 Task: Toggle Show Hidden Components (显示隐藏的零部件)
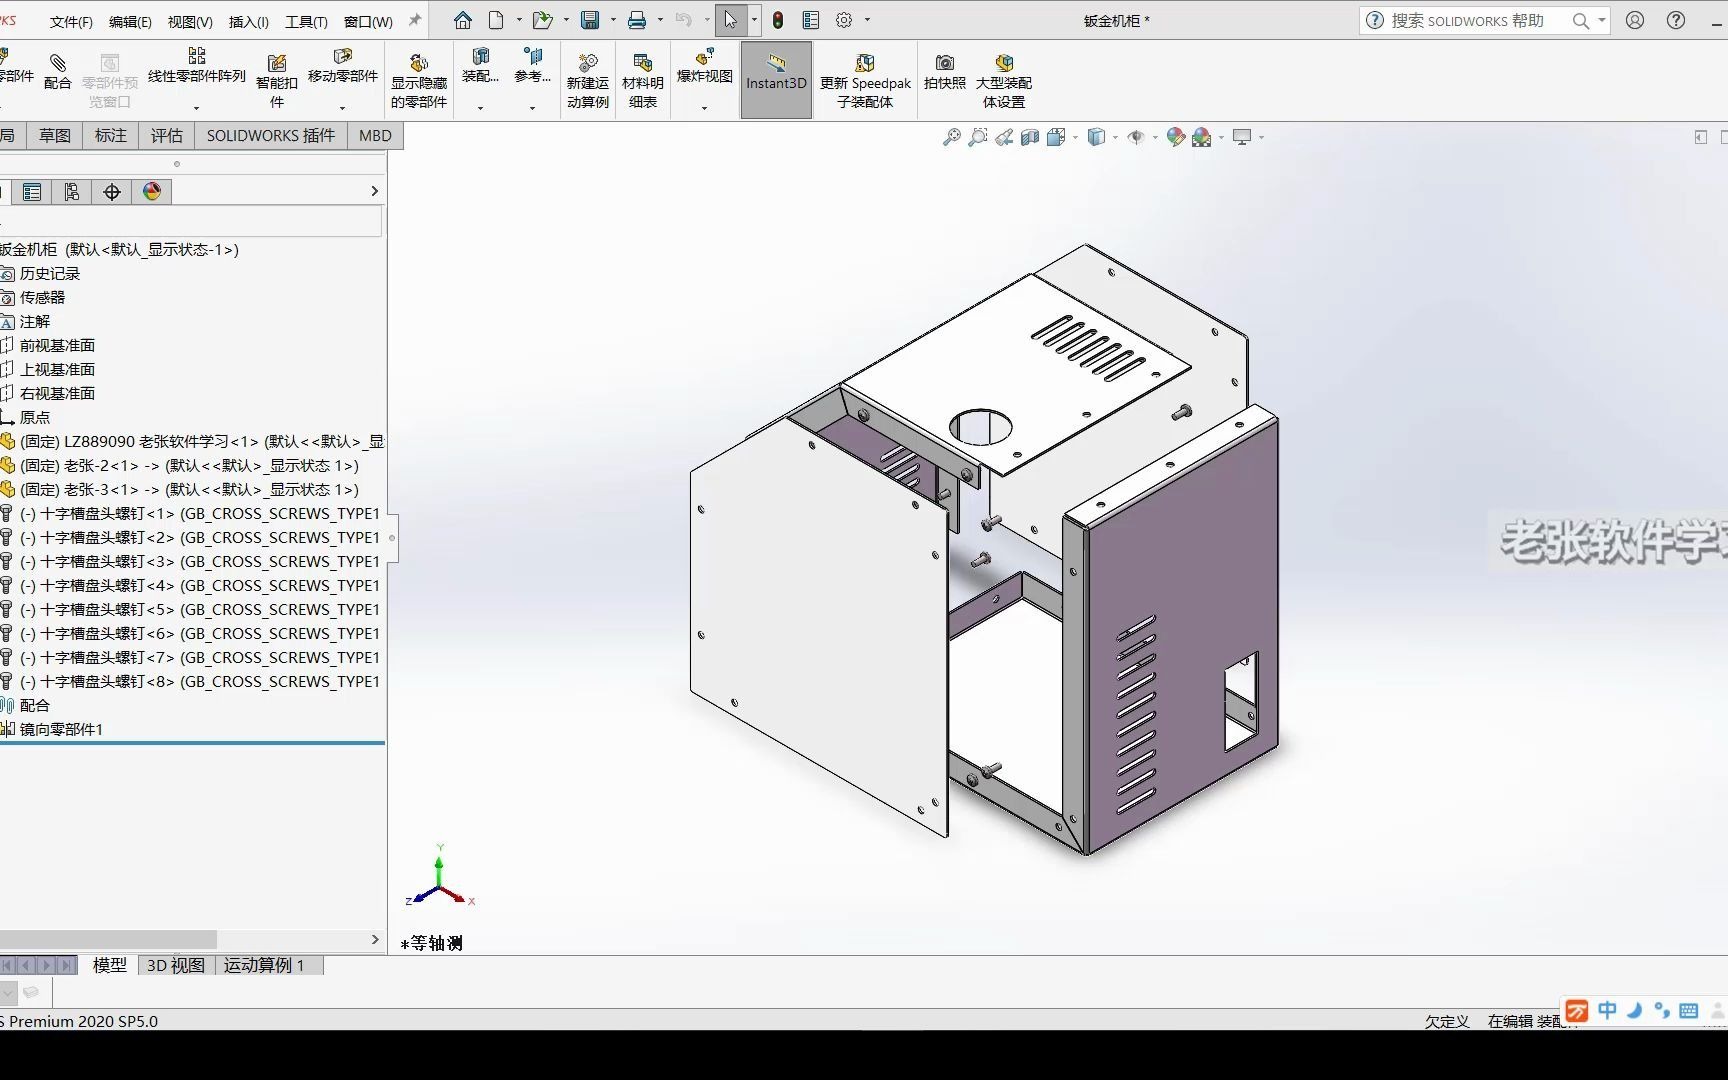click(x=419, y=80)
